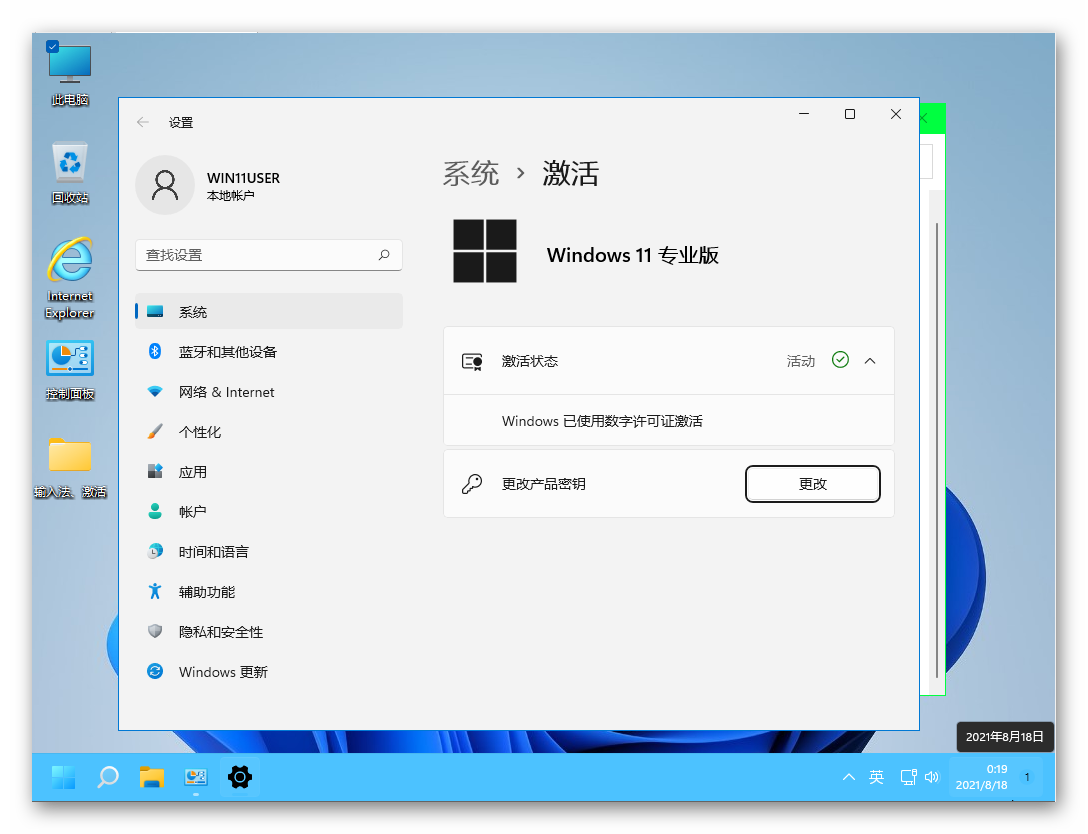This screenshot has width=1088, height=834.
Task: Open the notification badge showing 1
Action: pos(1028,777)
